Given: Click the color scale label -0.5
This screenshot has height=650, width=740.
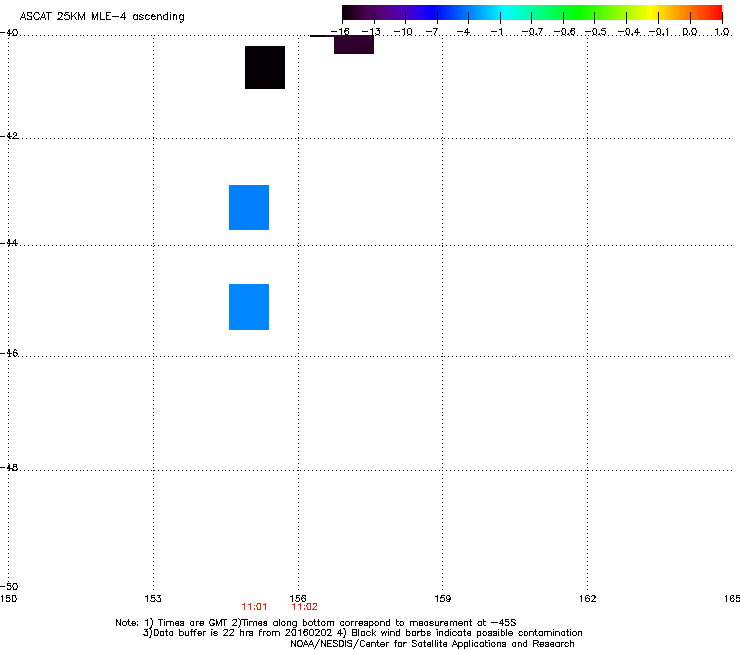Looking at the screenshot, I should point(595,32).
